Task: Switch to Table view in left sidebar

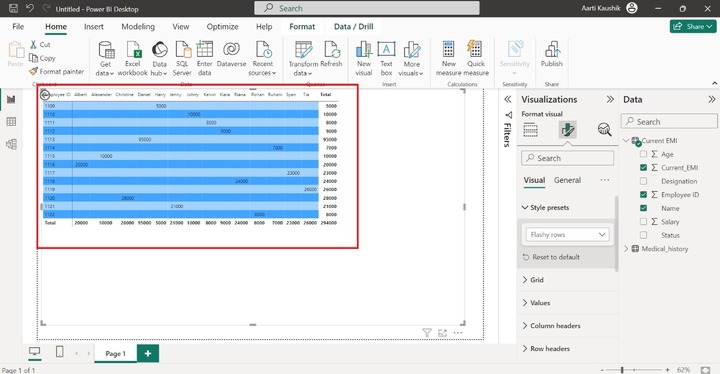Action: point(11,122)
